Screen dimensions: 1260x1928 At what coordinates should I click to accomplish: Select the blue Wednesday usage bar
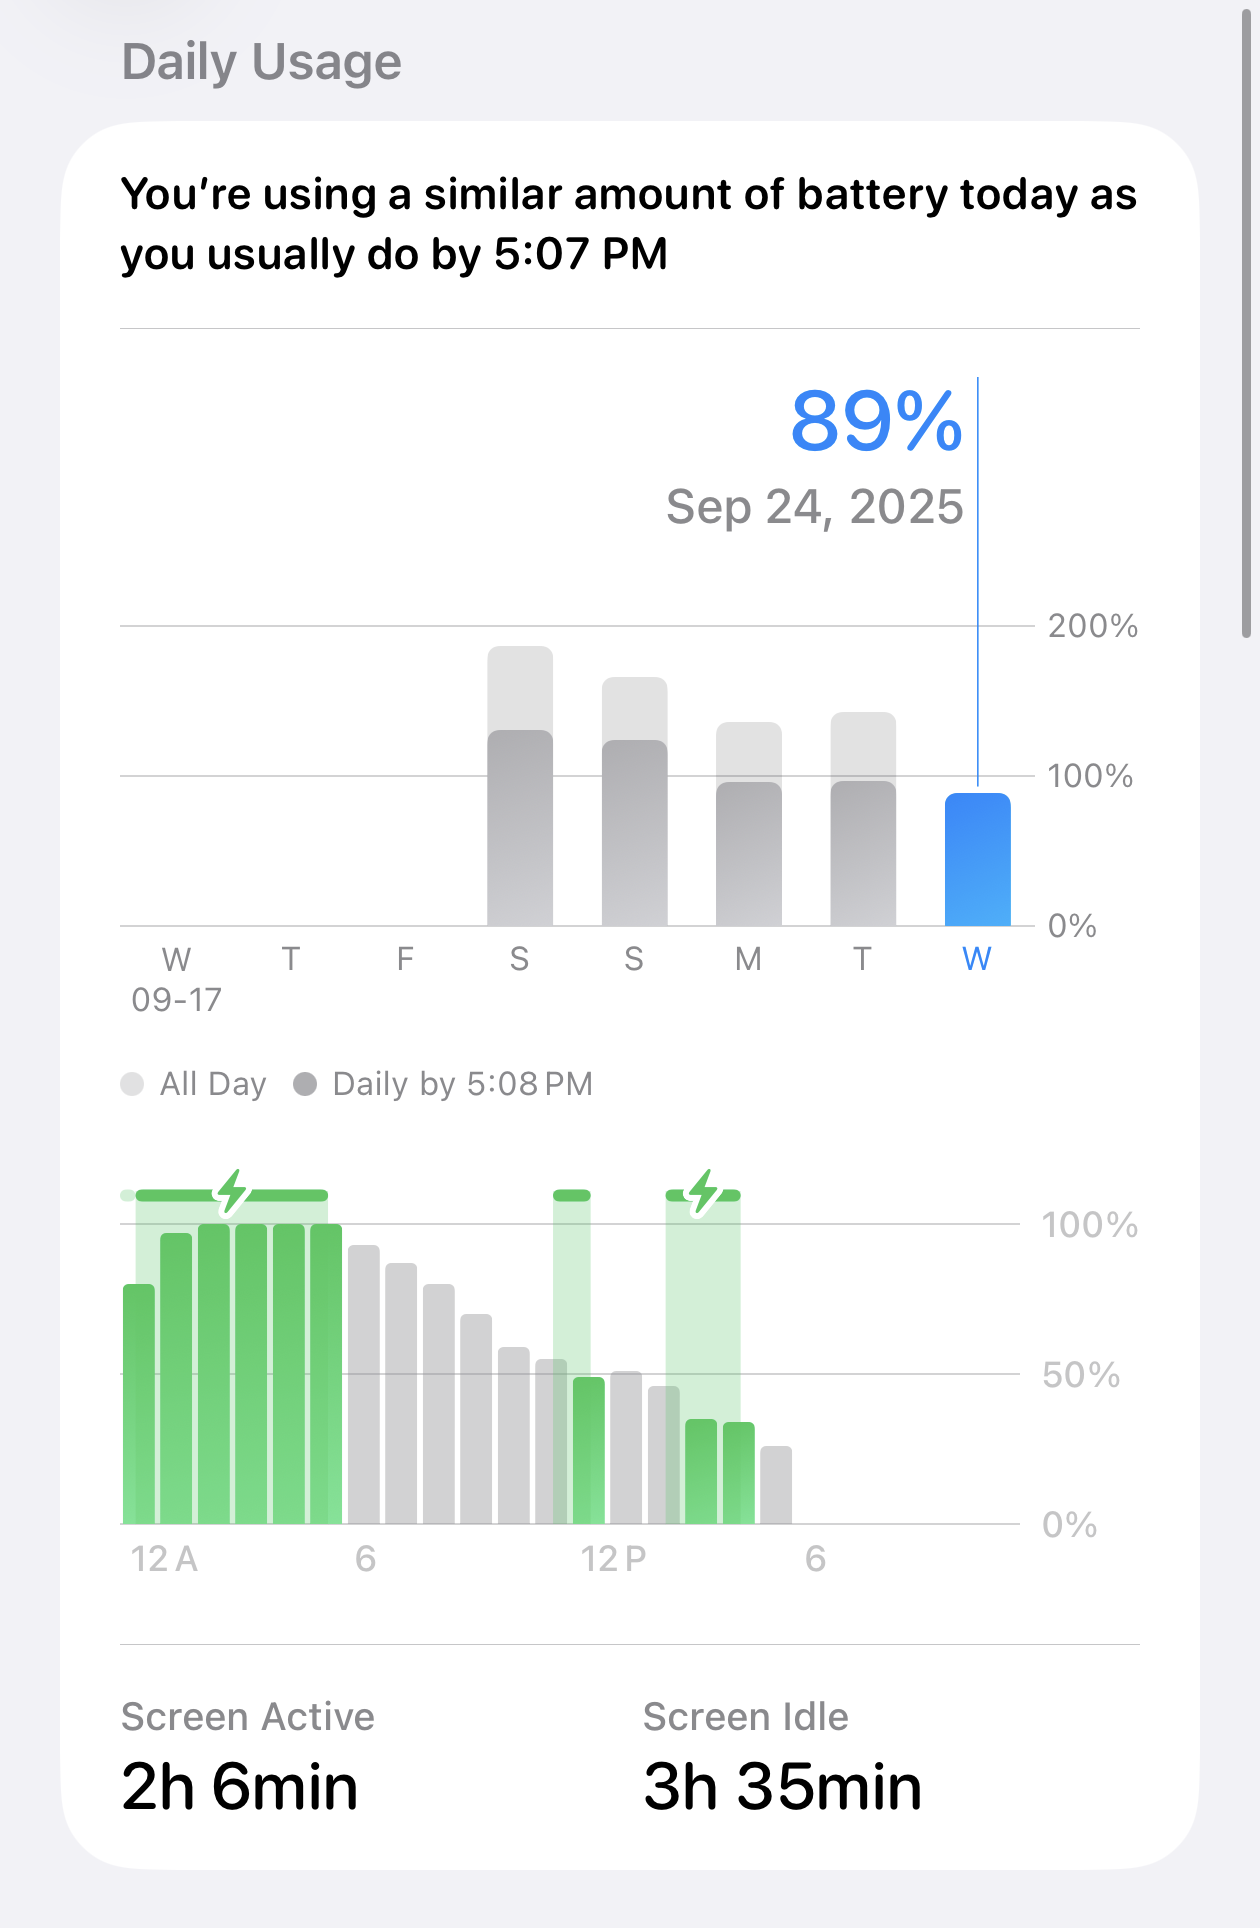point(977,860)
